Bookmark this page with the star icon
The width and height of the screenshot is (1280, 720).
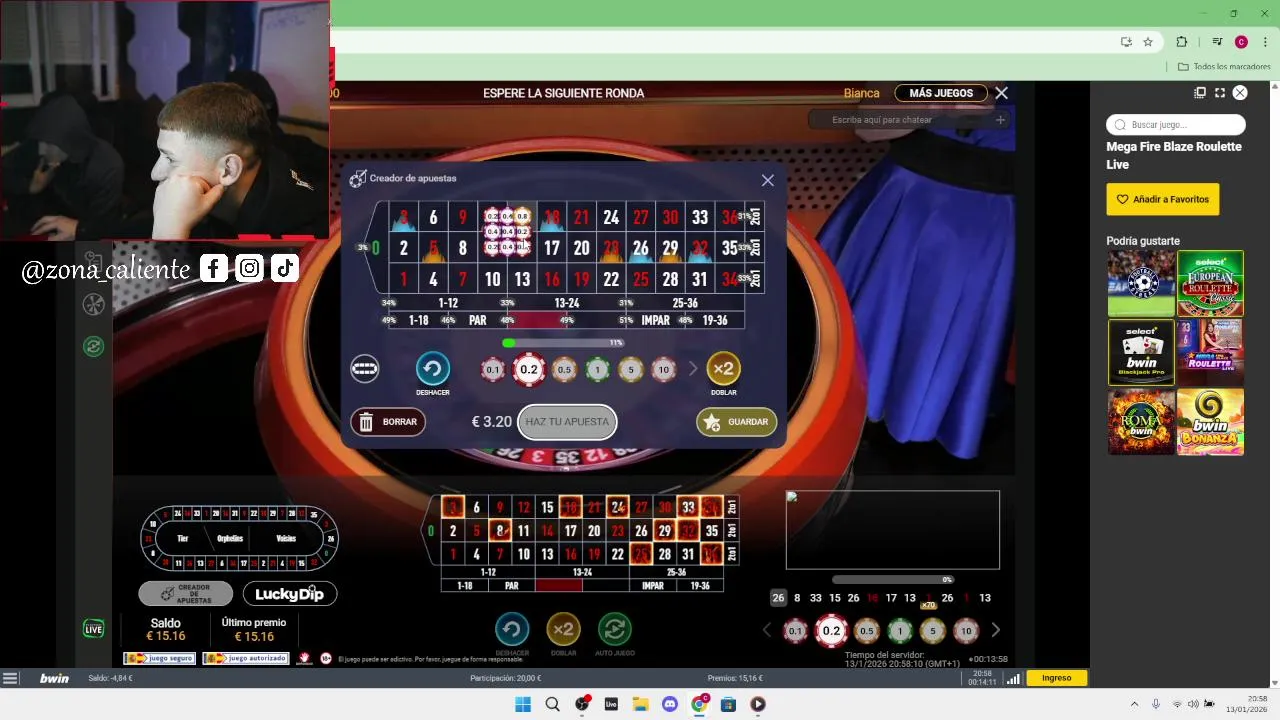click(x=1148, y=42)
